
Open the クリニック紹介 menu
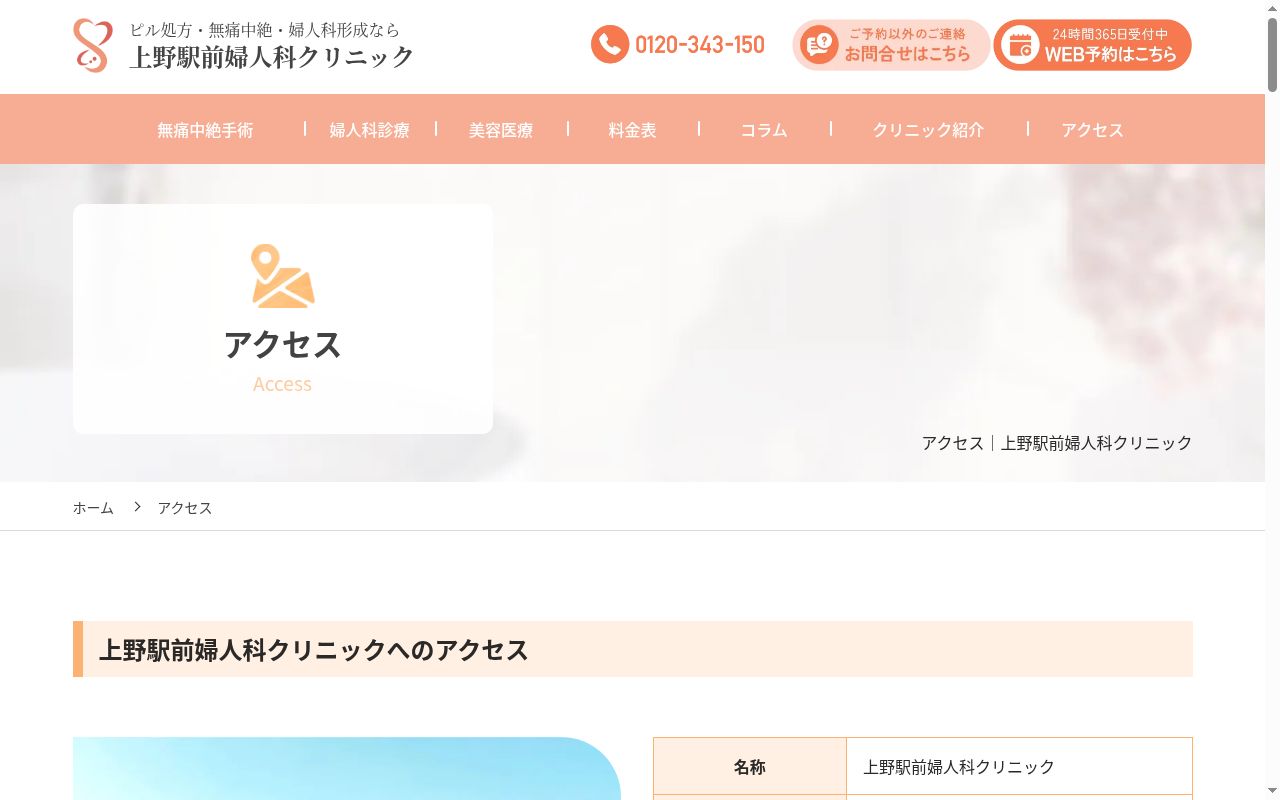click(928, 130)
